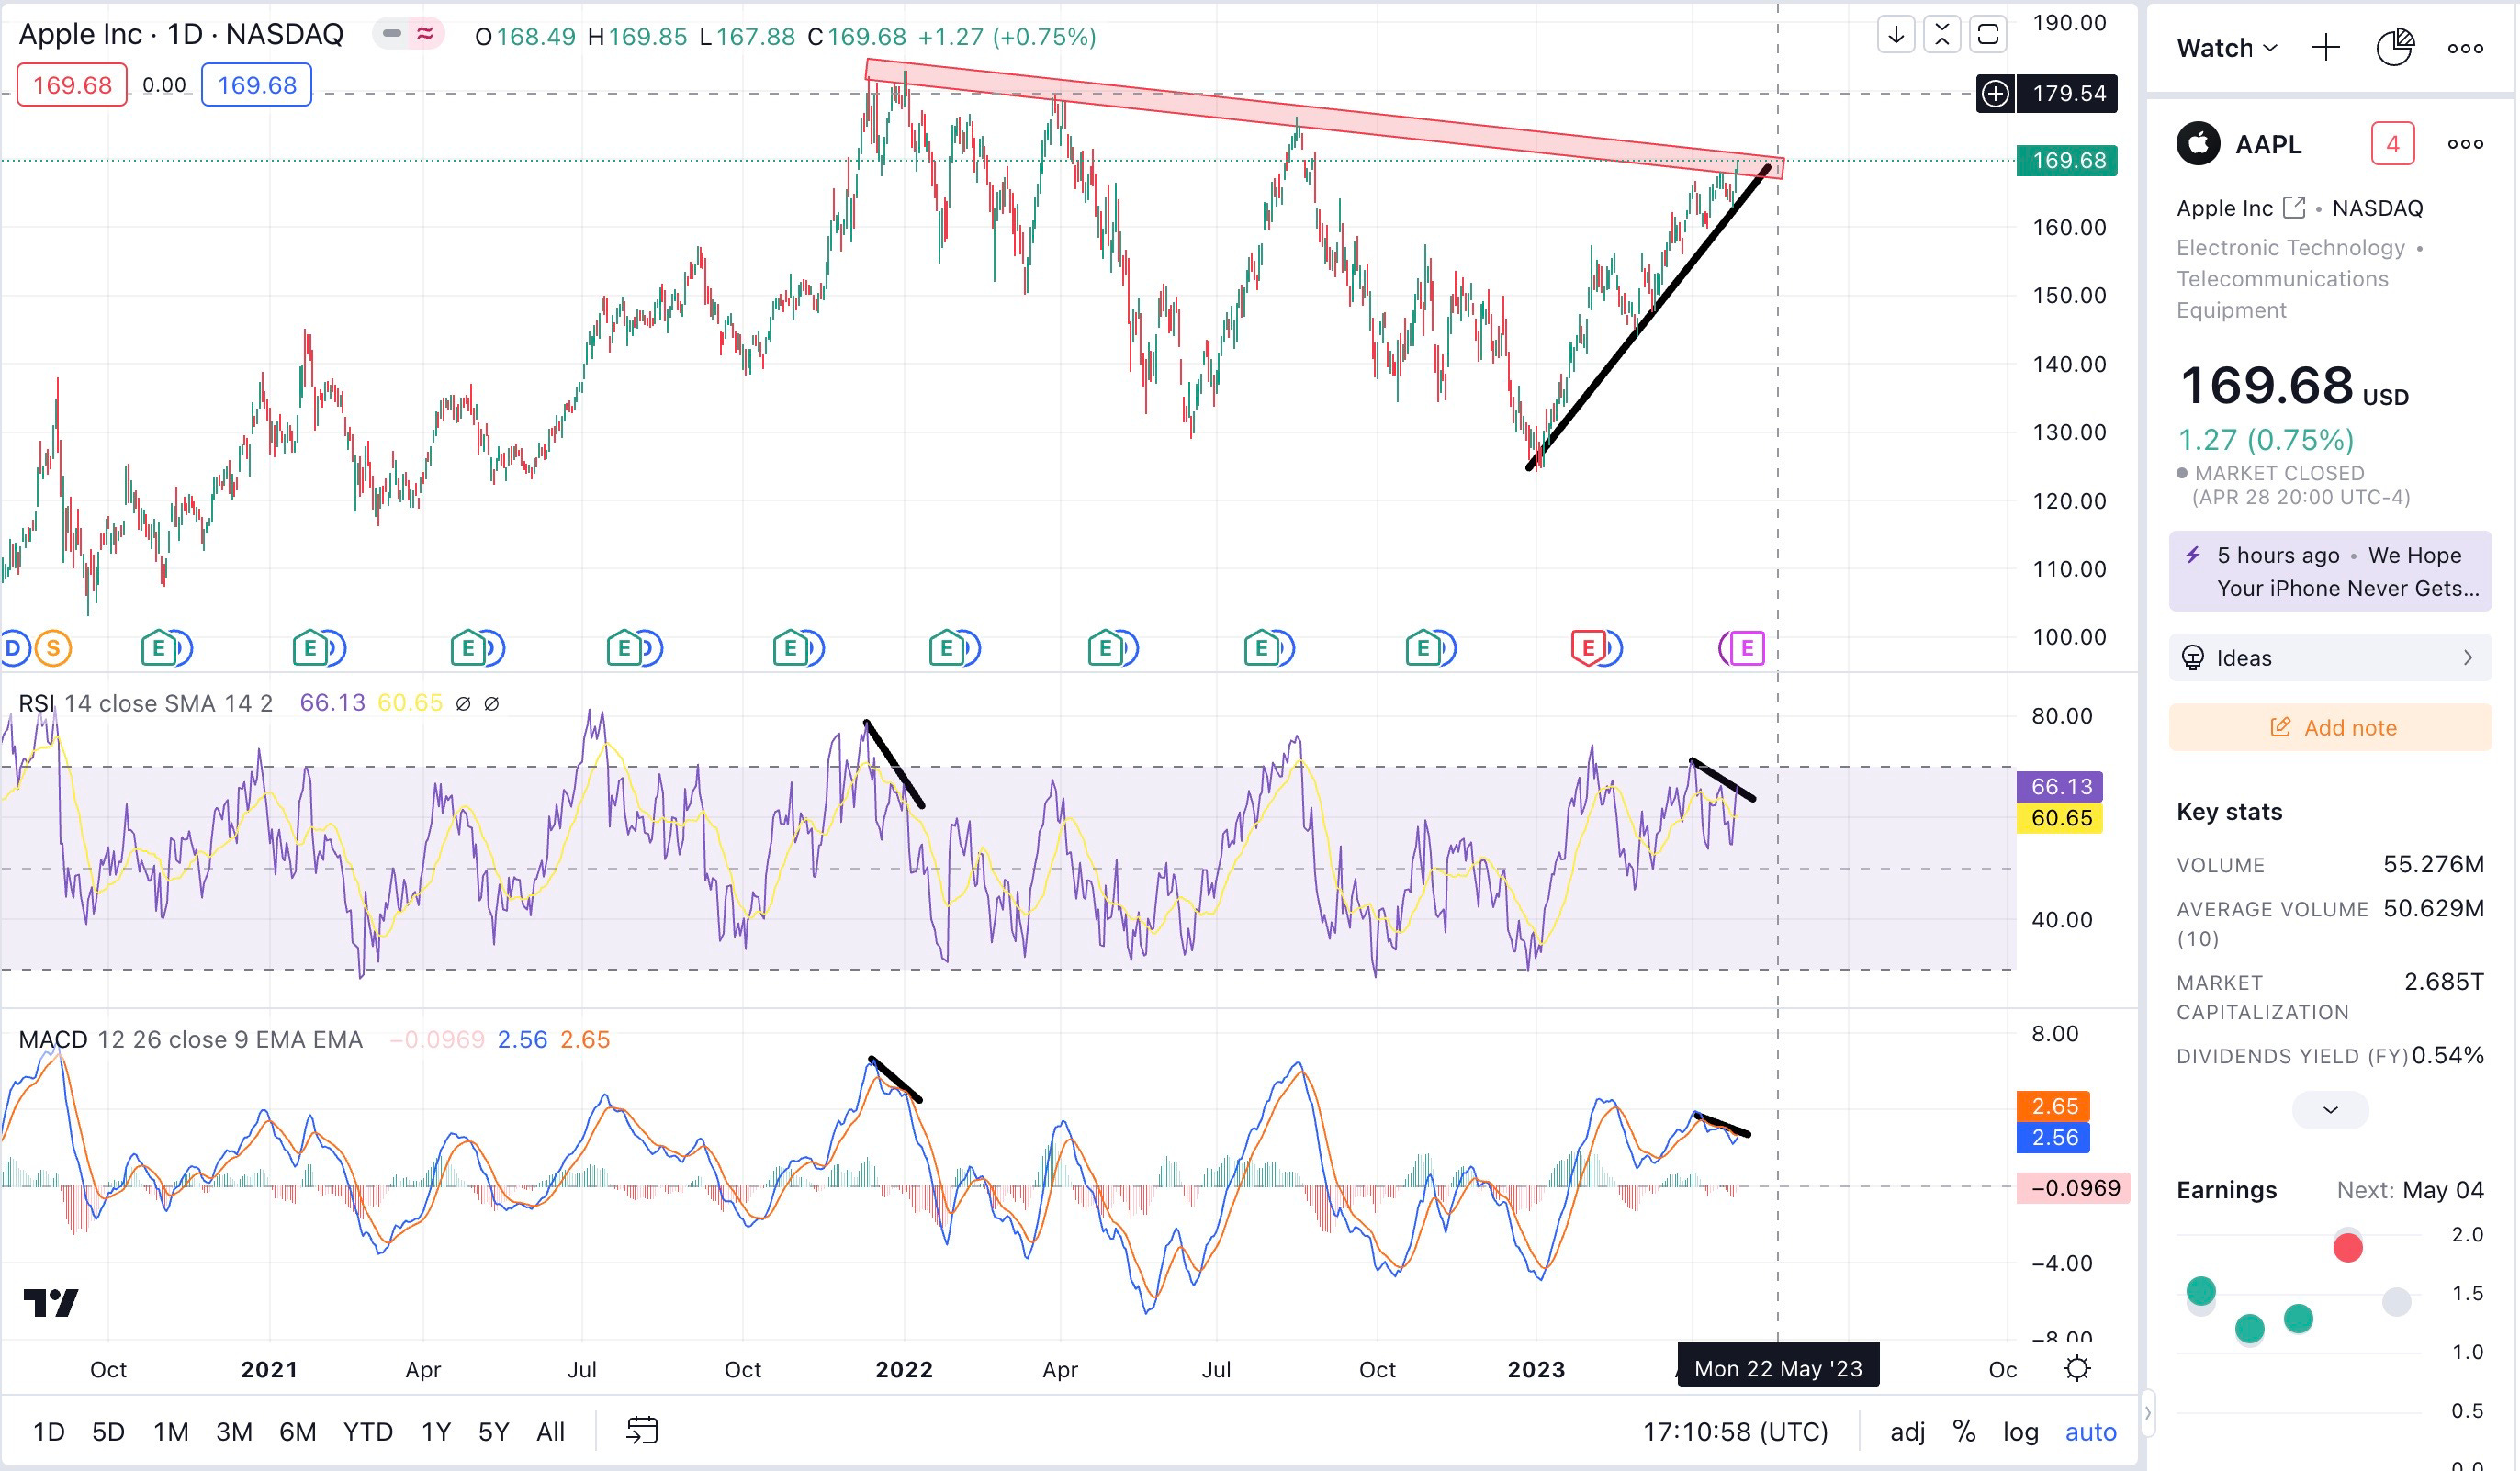Expand the Ideas section chevron
Screen dimensions: 2520x1471
2468,657
